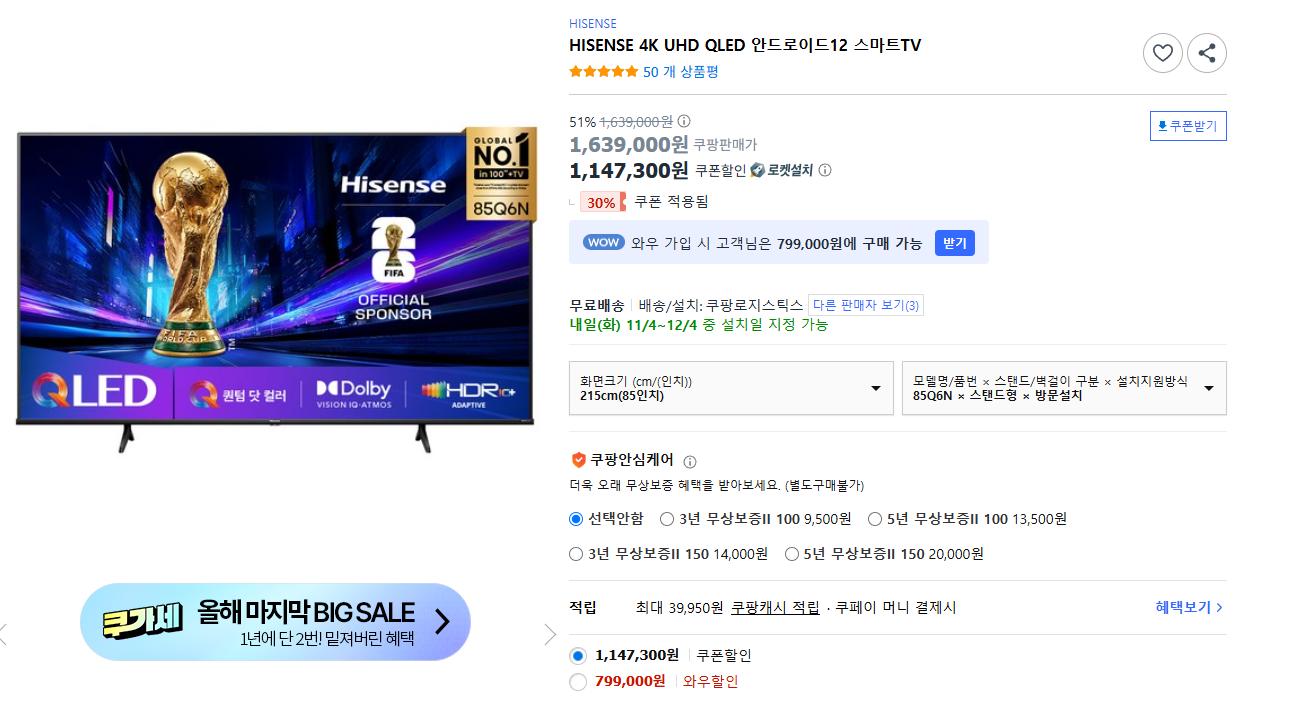The image size is (1291, 703).
Task: View other sellers 다른 판매자 보기(3)
Action: pyautogui.click(x=866, y=305)
